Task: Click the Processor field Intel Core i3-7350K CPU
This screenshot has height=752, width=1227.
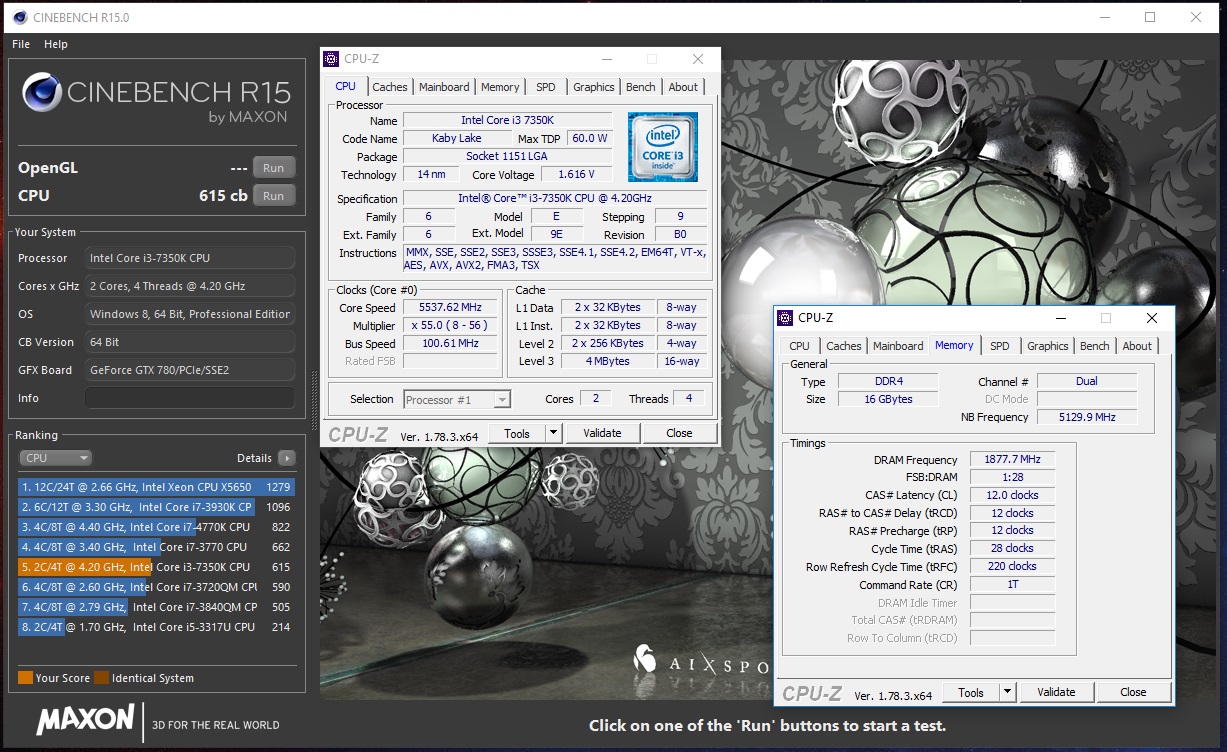Action: [x=190, y=258]
